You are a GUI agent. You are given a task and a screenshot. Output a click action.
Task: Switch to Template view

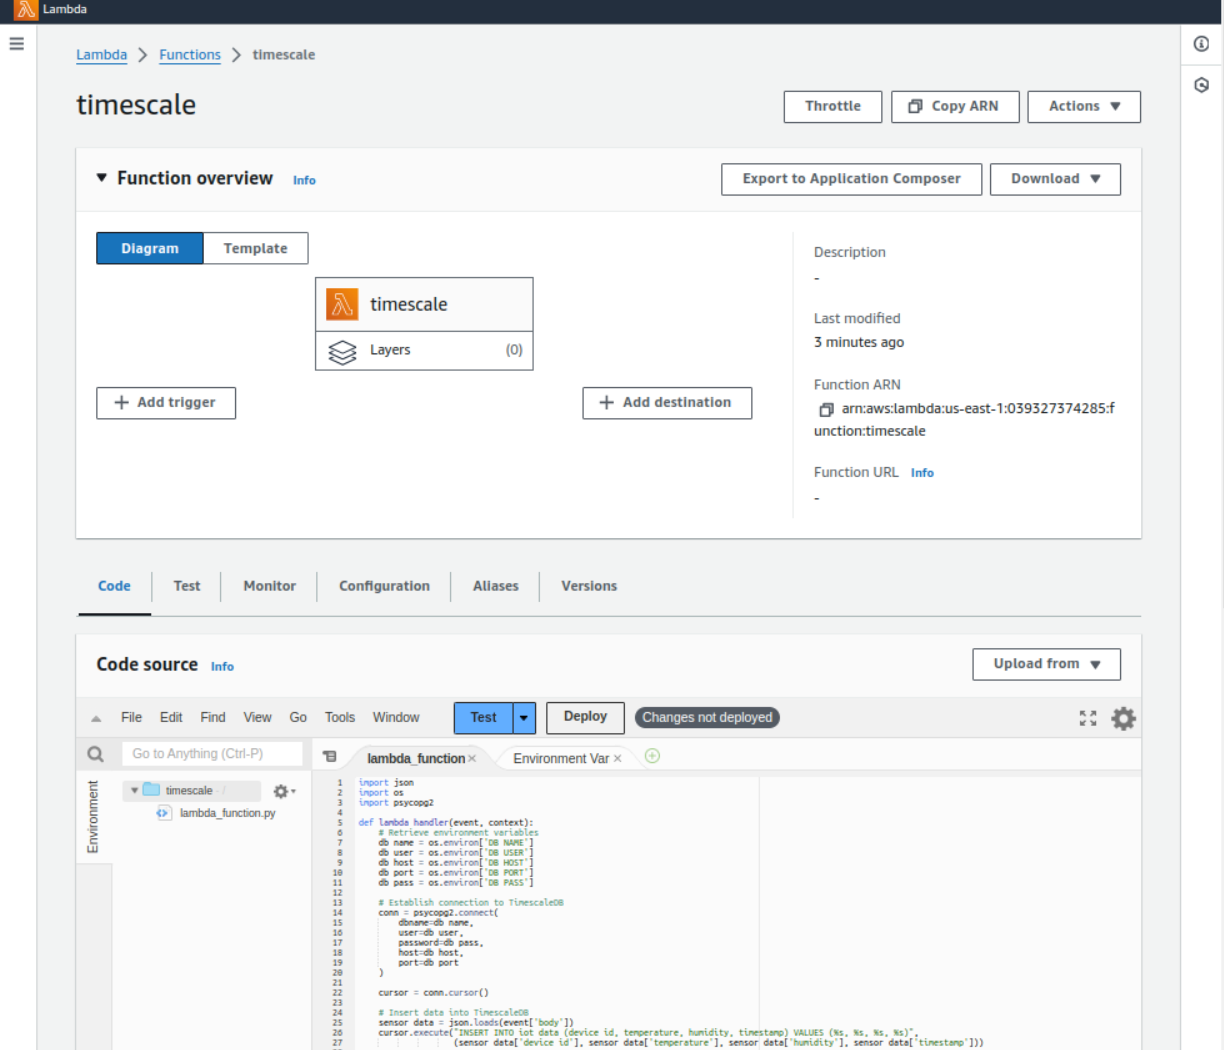(255, 248)
